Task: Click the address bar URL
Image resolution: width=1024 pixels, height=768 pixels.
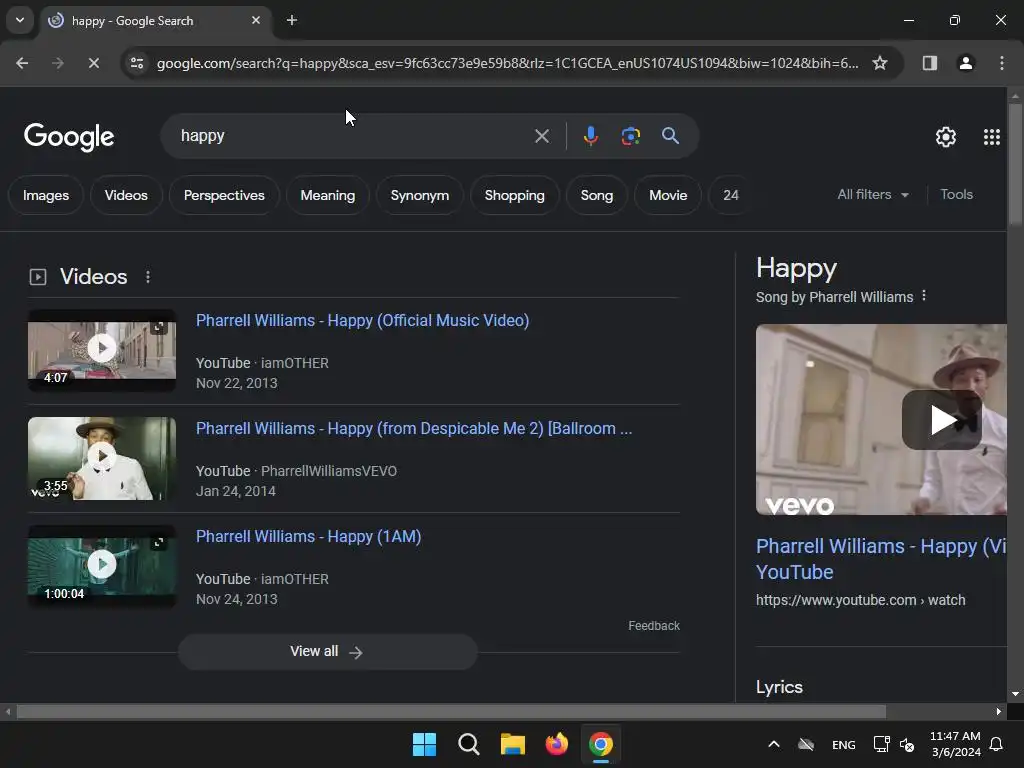Action: (x=507, y=63)
